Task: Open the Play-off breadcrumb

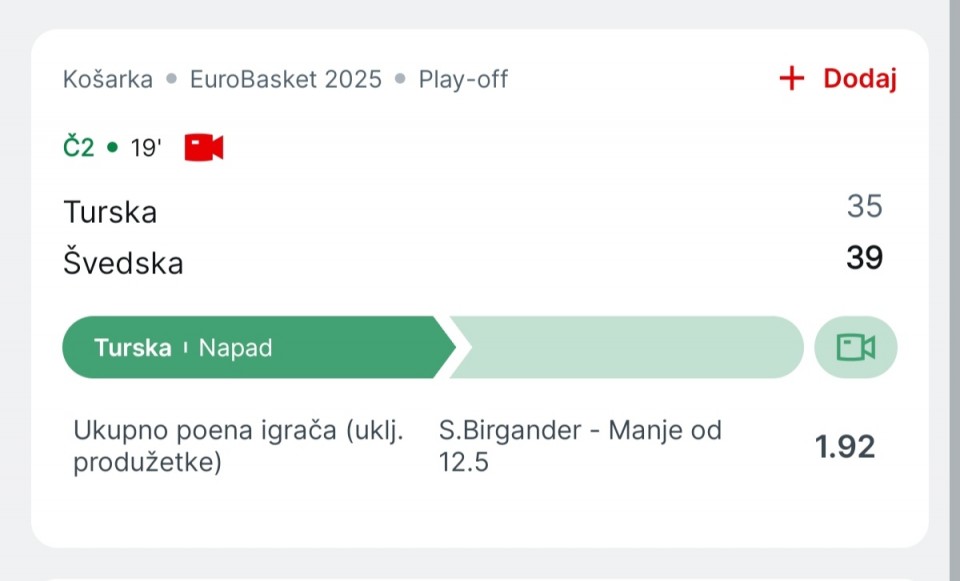Action: pyautogui.click(x=463, y=80)
